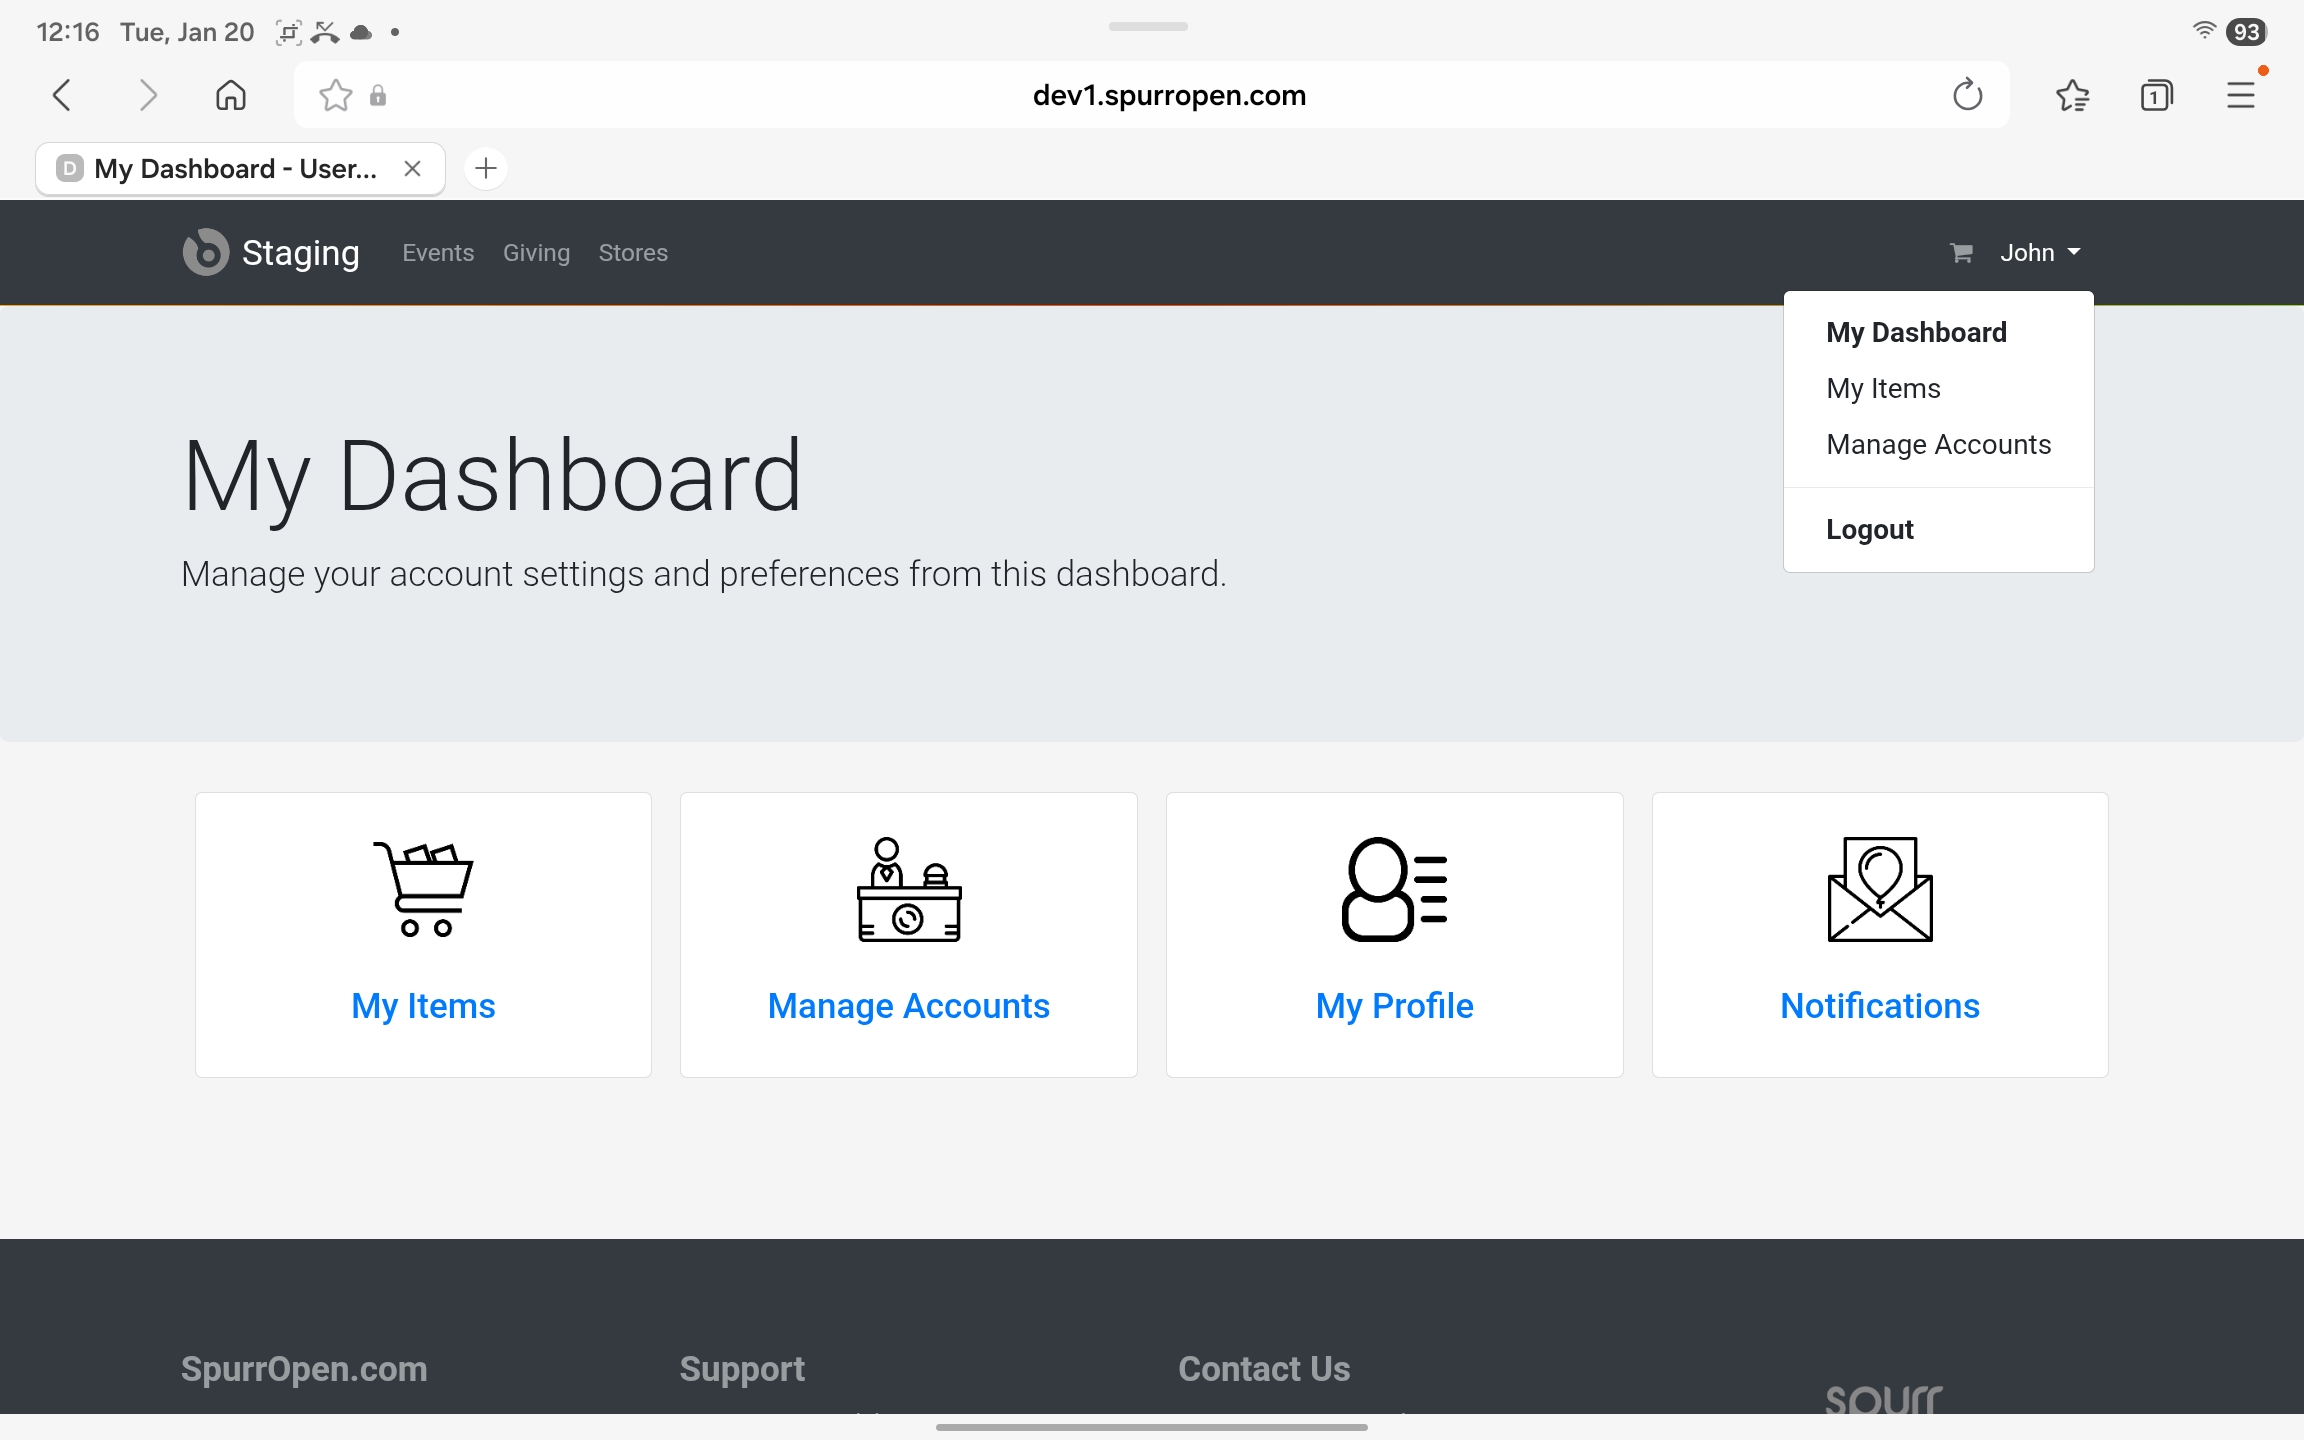2304x1440 pixels.
Task: Close the My Dashboard browser tab
Action: point(412,169)
